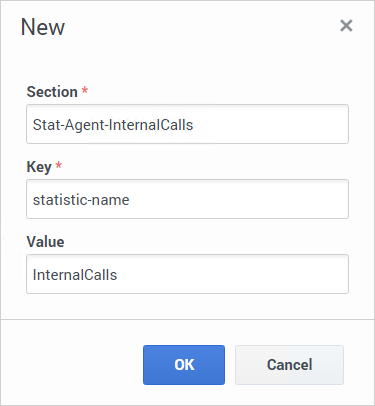The height and width of the screenshot is (406, 375).
Task: Confirm the new option with OK
Action: click(184, 365)
